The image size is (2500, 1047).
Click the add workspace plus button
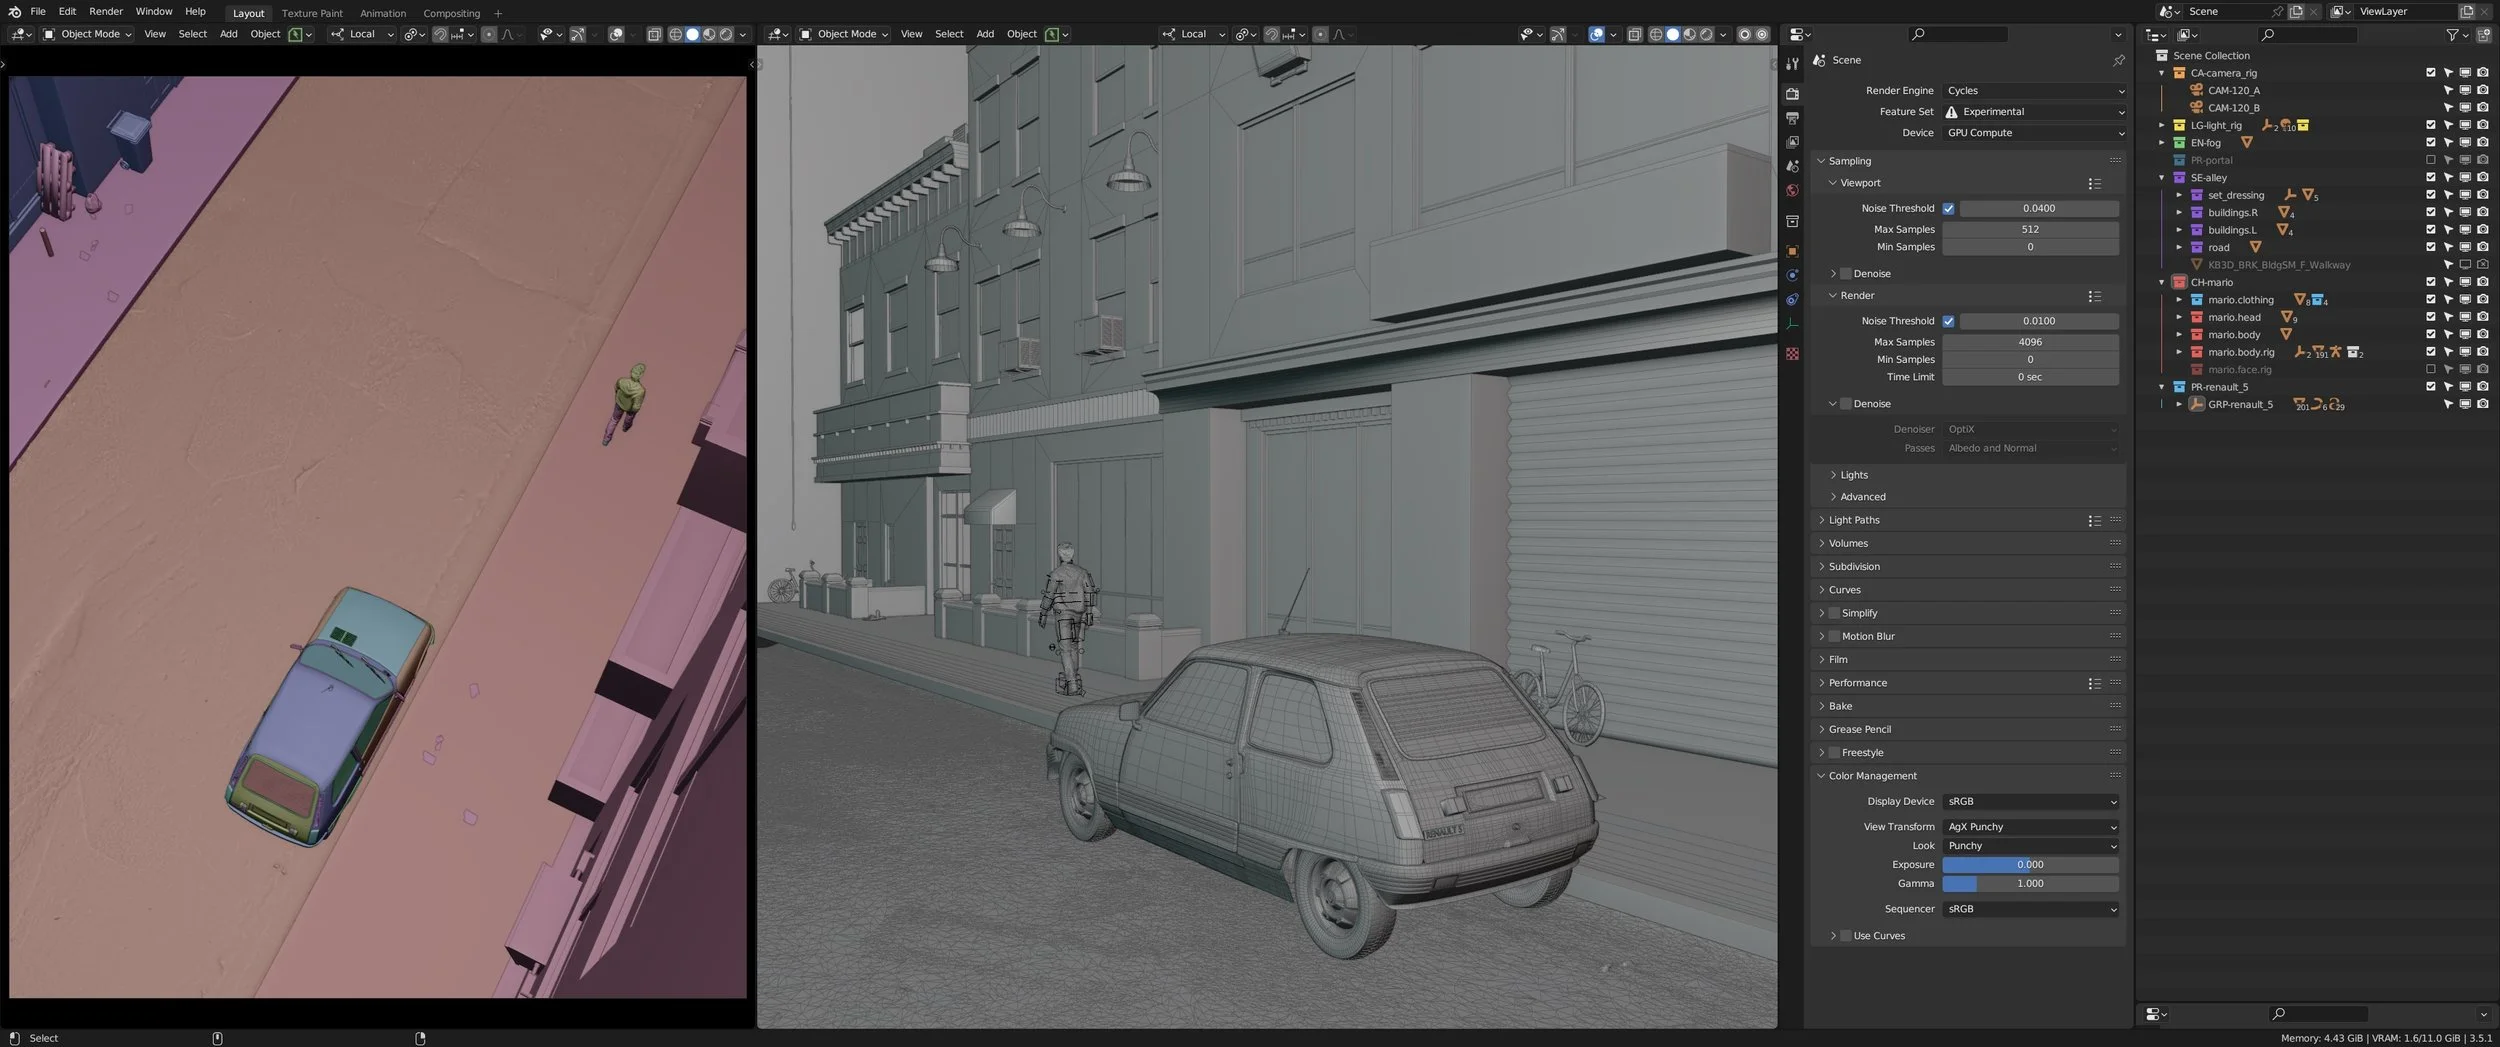pos(498,13)
